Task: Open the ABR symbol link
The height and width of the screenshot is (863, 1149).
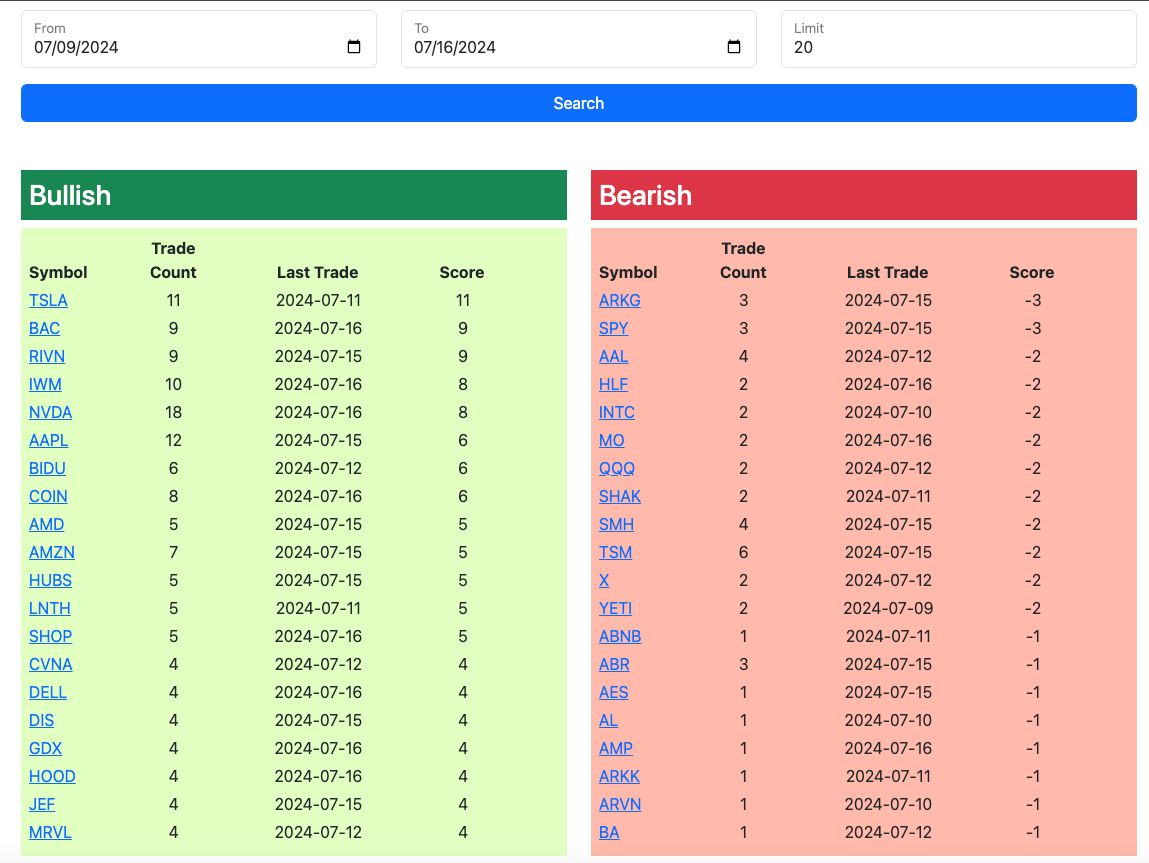Action: (x=615, y=664)
